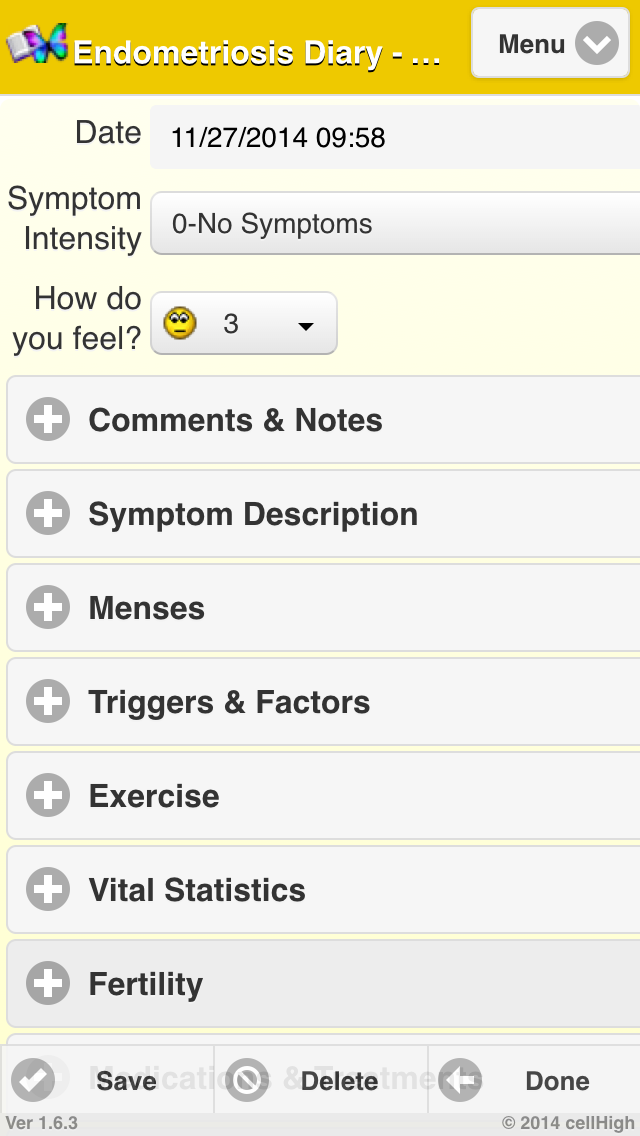Screen dimensions: 640x1136
Task: Open the How do you feel selector
Action: coord(244,324)
